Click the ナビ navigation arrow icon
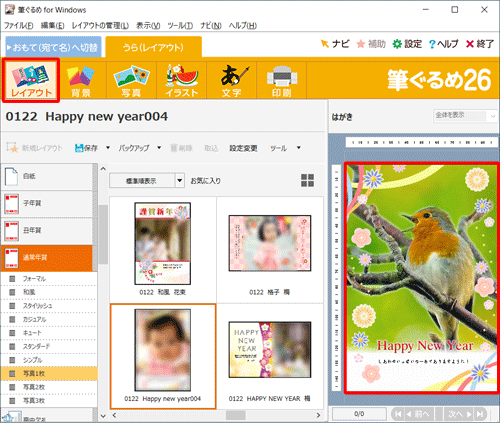 tap(325, 44)
